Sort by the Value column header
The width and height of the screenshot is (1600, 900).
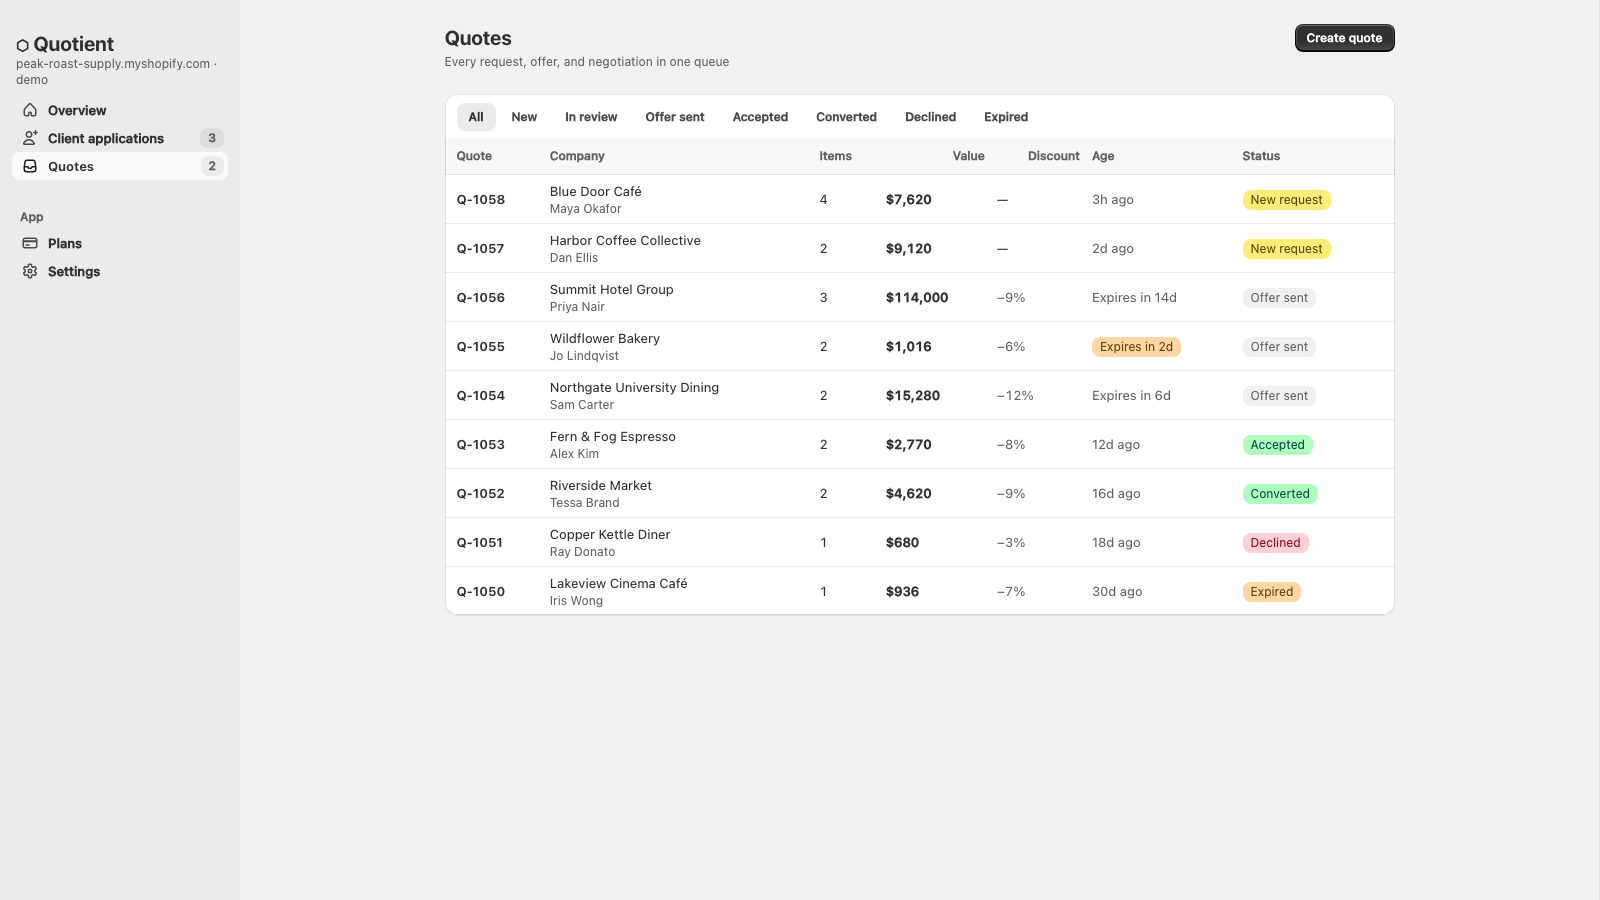click(x=968, y=156)
